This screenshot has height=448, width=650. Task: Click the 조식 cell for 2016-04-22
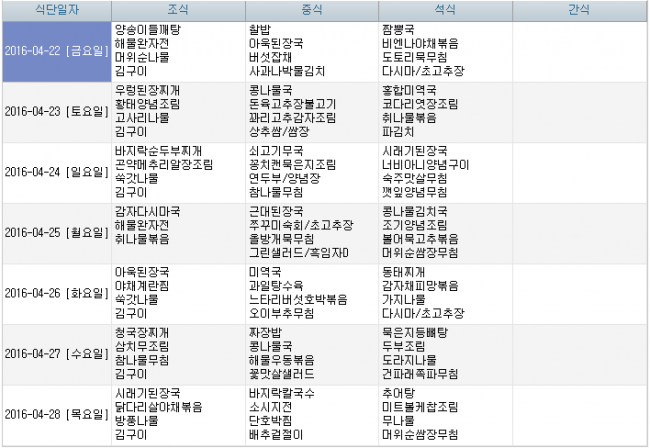coord(178,51)
